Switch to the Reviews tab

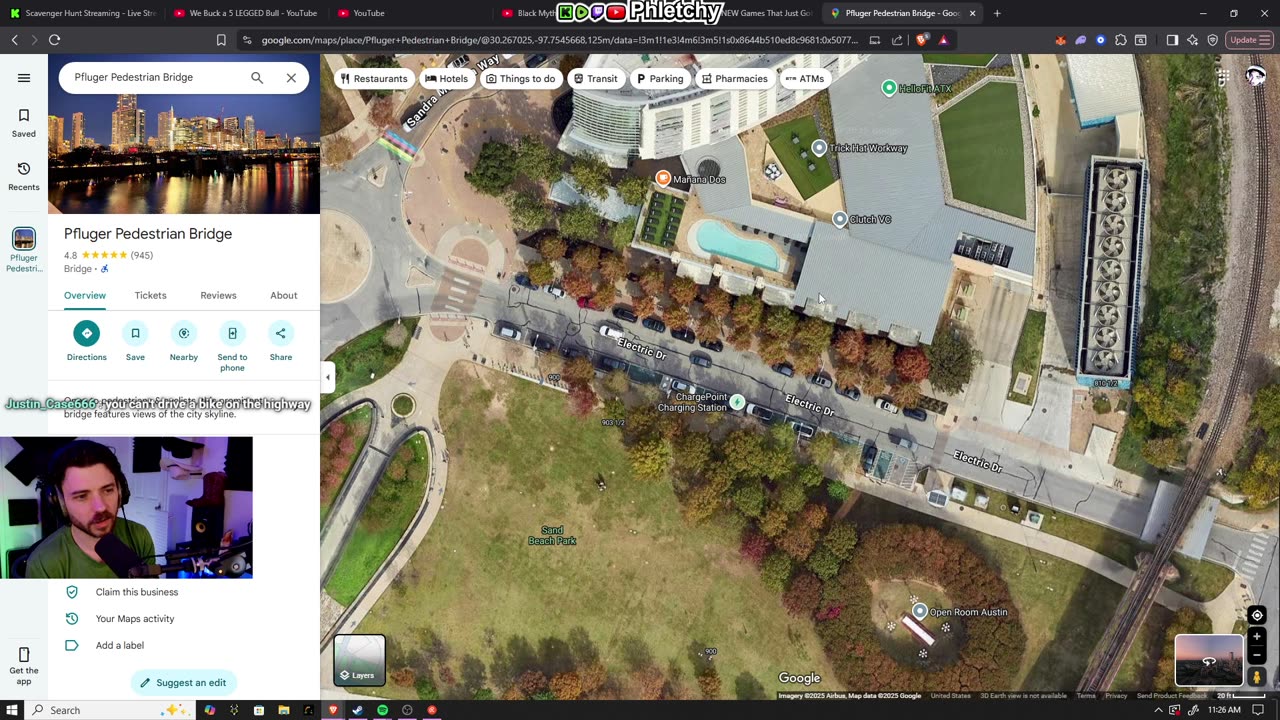218,296
